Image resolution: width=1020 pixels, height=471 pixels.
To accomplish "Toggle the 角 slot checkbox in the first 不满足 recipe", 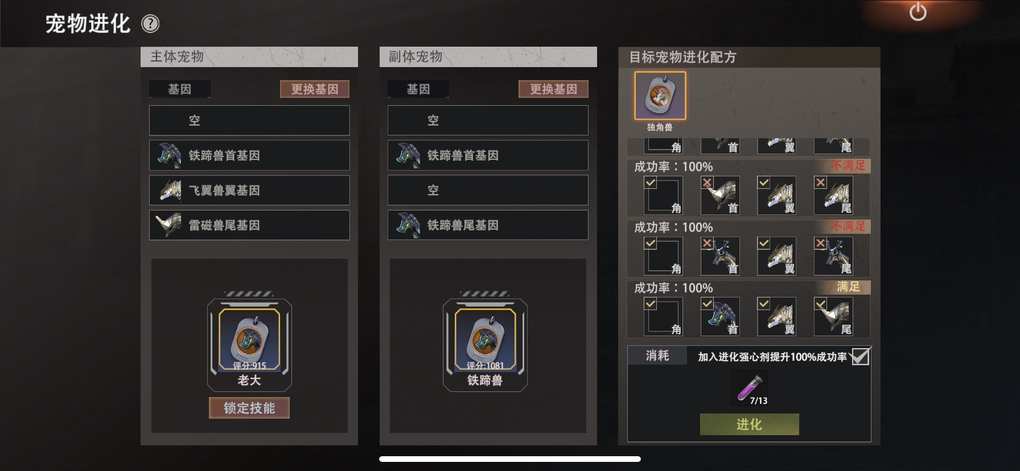I will pos(651,183).
